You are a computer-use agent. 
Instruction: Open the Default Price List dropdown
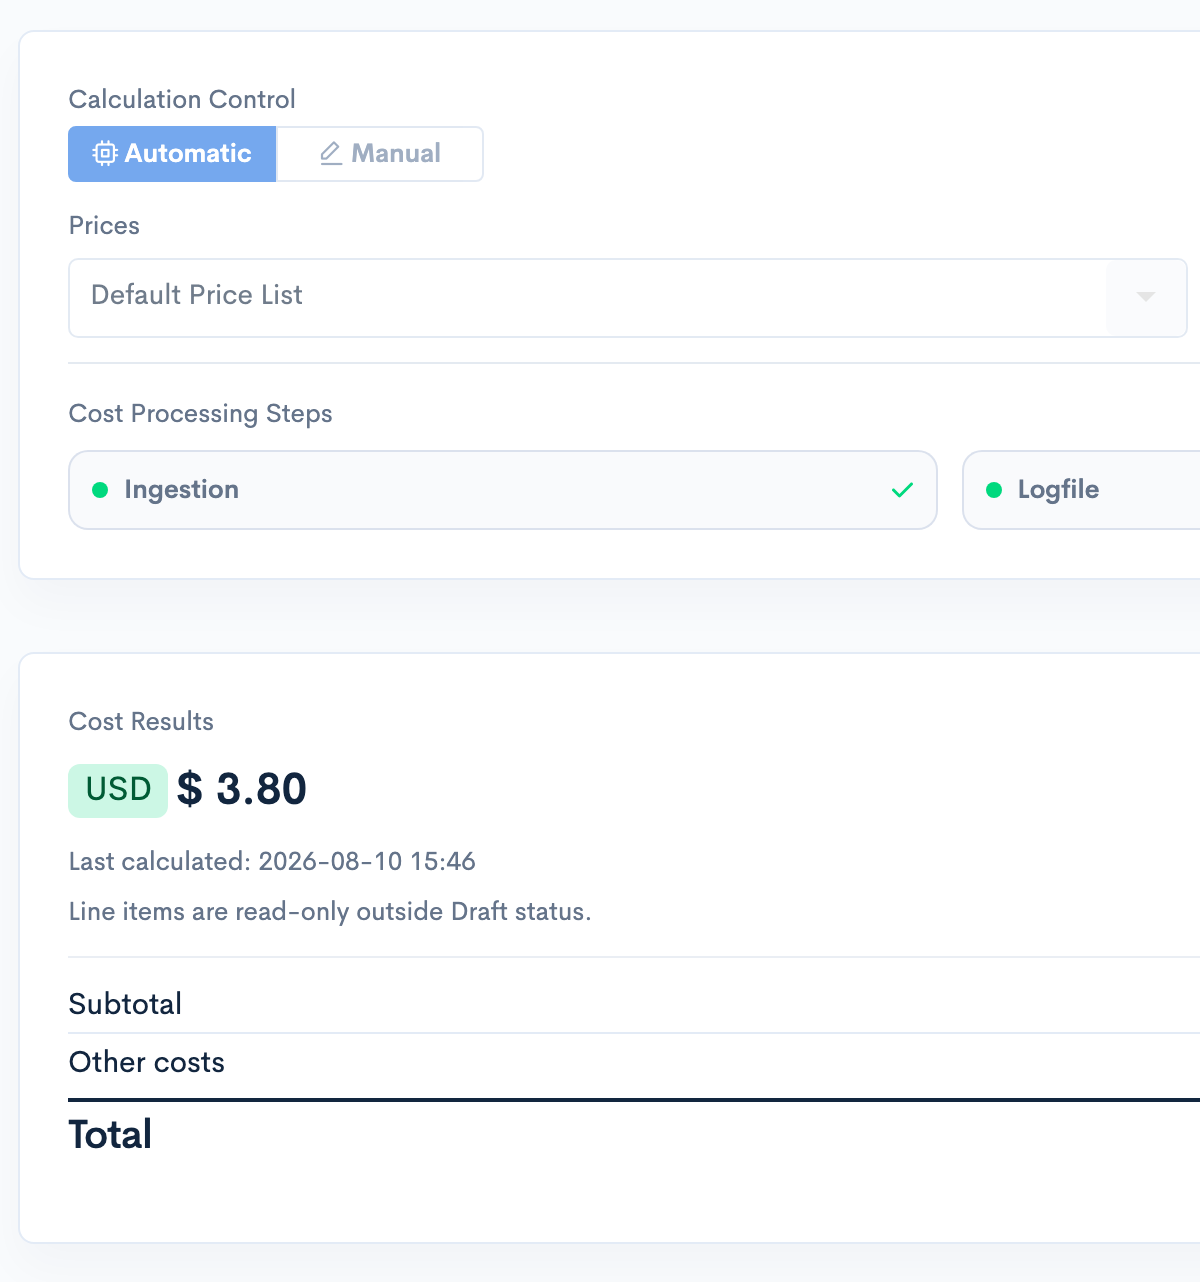coord(627,298)
